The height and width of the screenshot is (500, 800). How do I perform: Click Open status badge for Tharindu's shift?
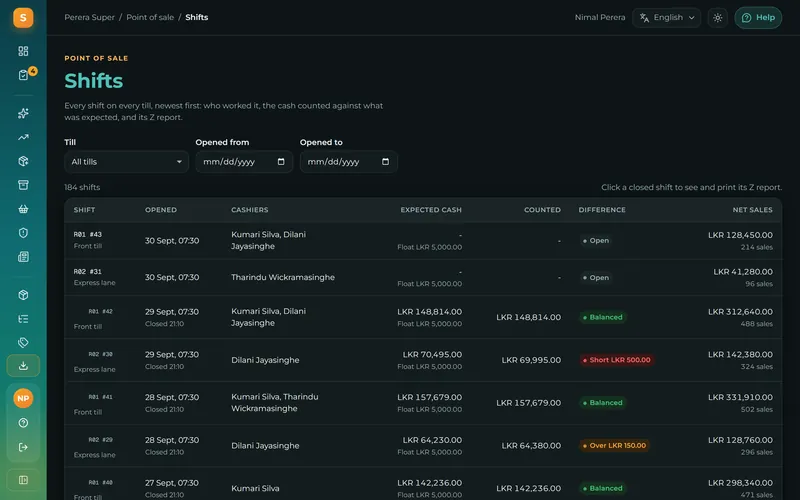[x=596, y=278]
